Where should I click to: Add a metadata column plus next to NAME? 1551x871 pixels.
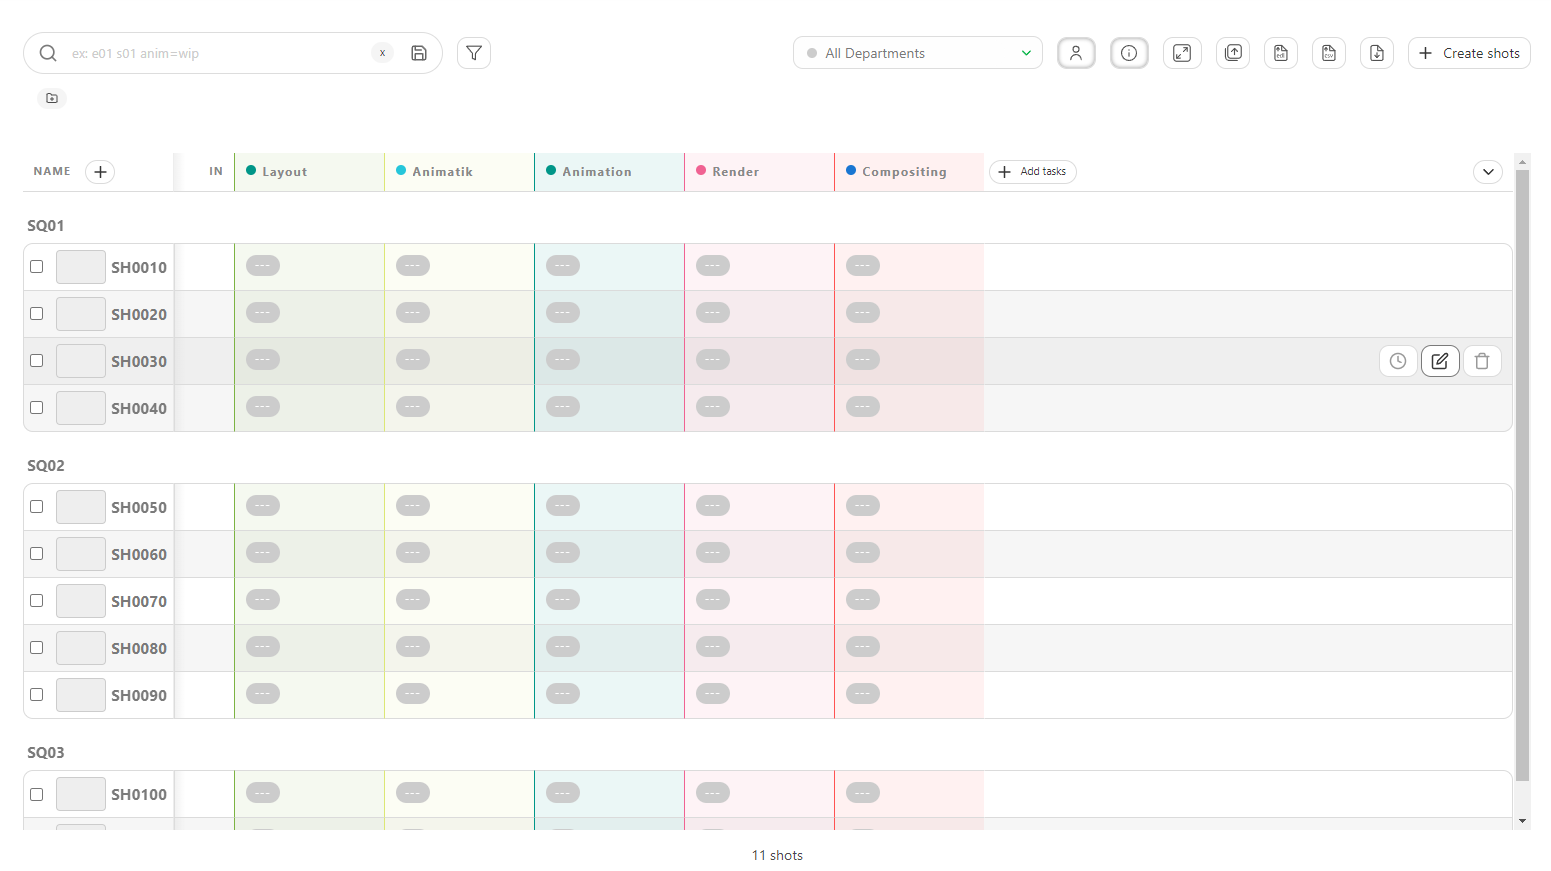[x=100, y=172]
